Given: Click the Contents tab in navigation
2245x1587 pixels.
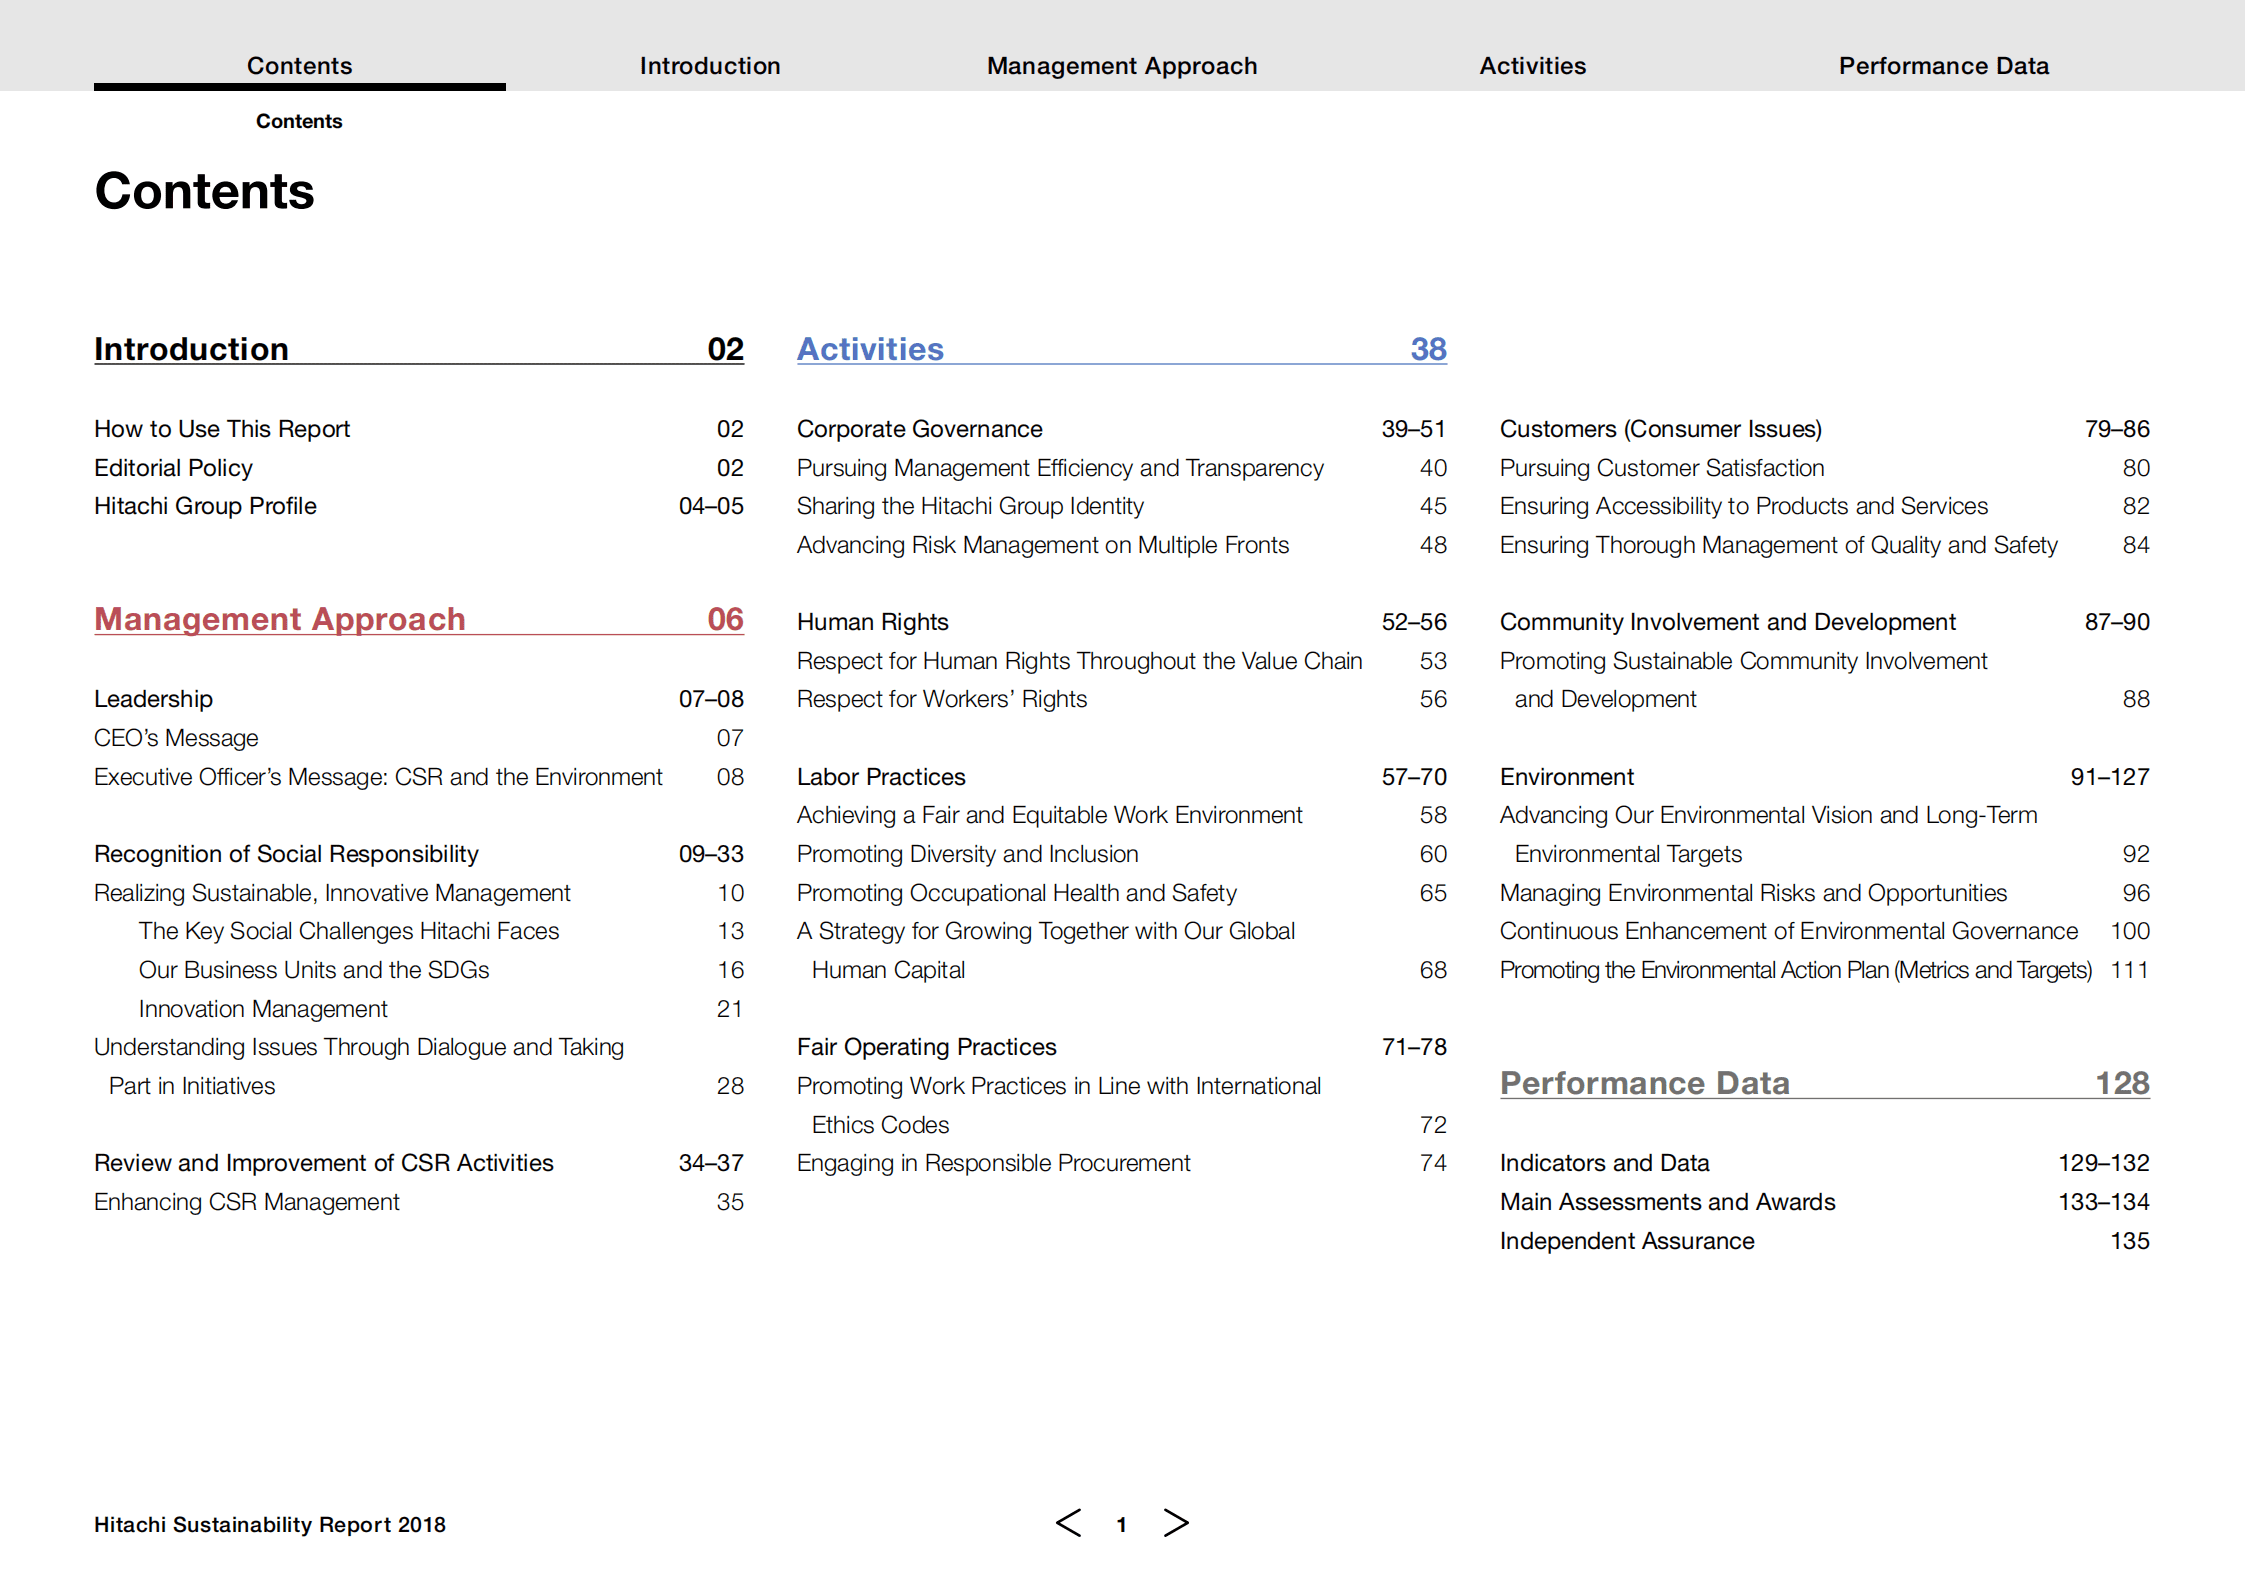Looking at the screenshot, I should [x=299, y=66].
